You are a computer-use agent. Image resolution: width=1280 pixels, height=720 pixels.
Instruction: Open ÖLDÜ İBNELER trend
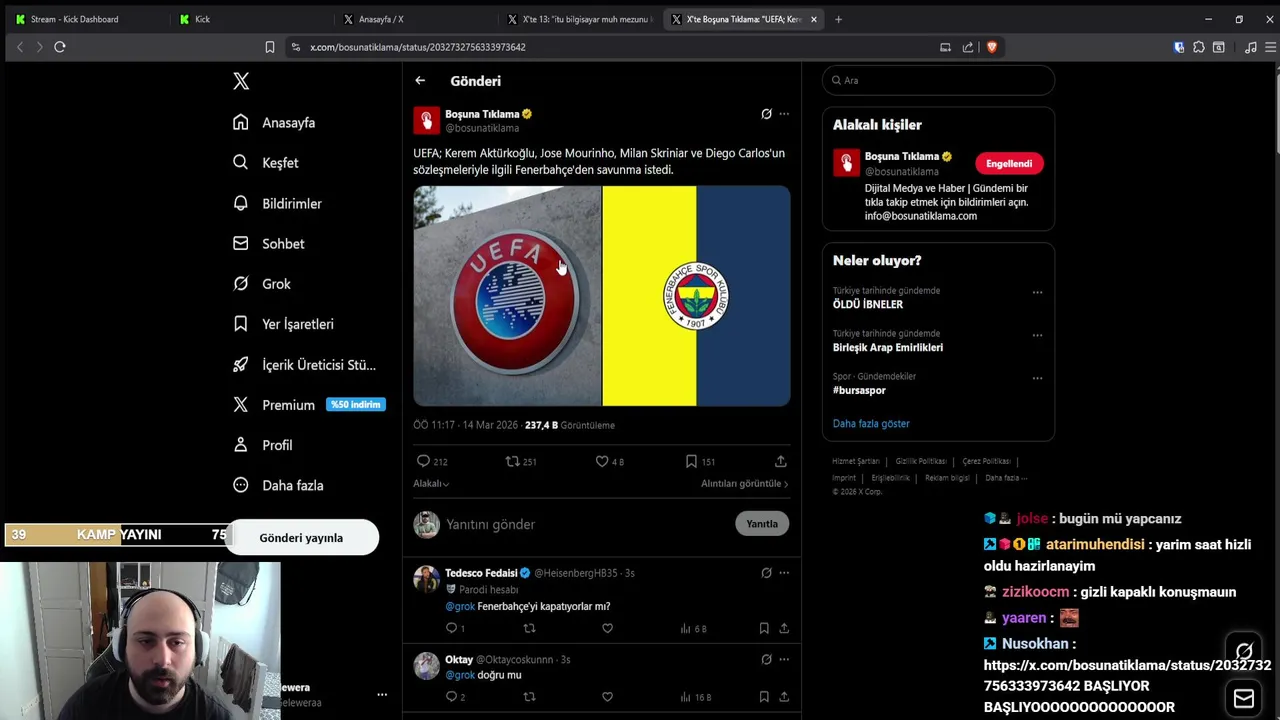coord(868,304)
